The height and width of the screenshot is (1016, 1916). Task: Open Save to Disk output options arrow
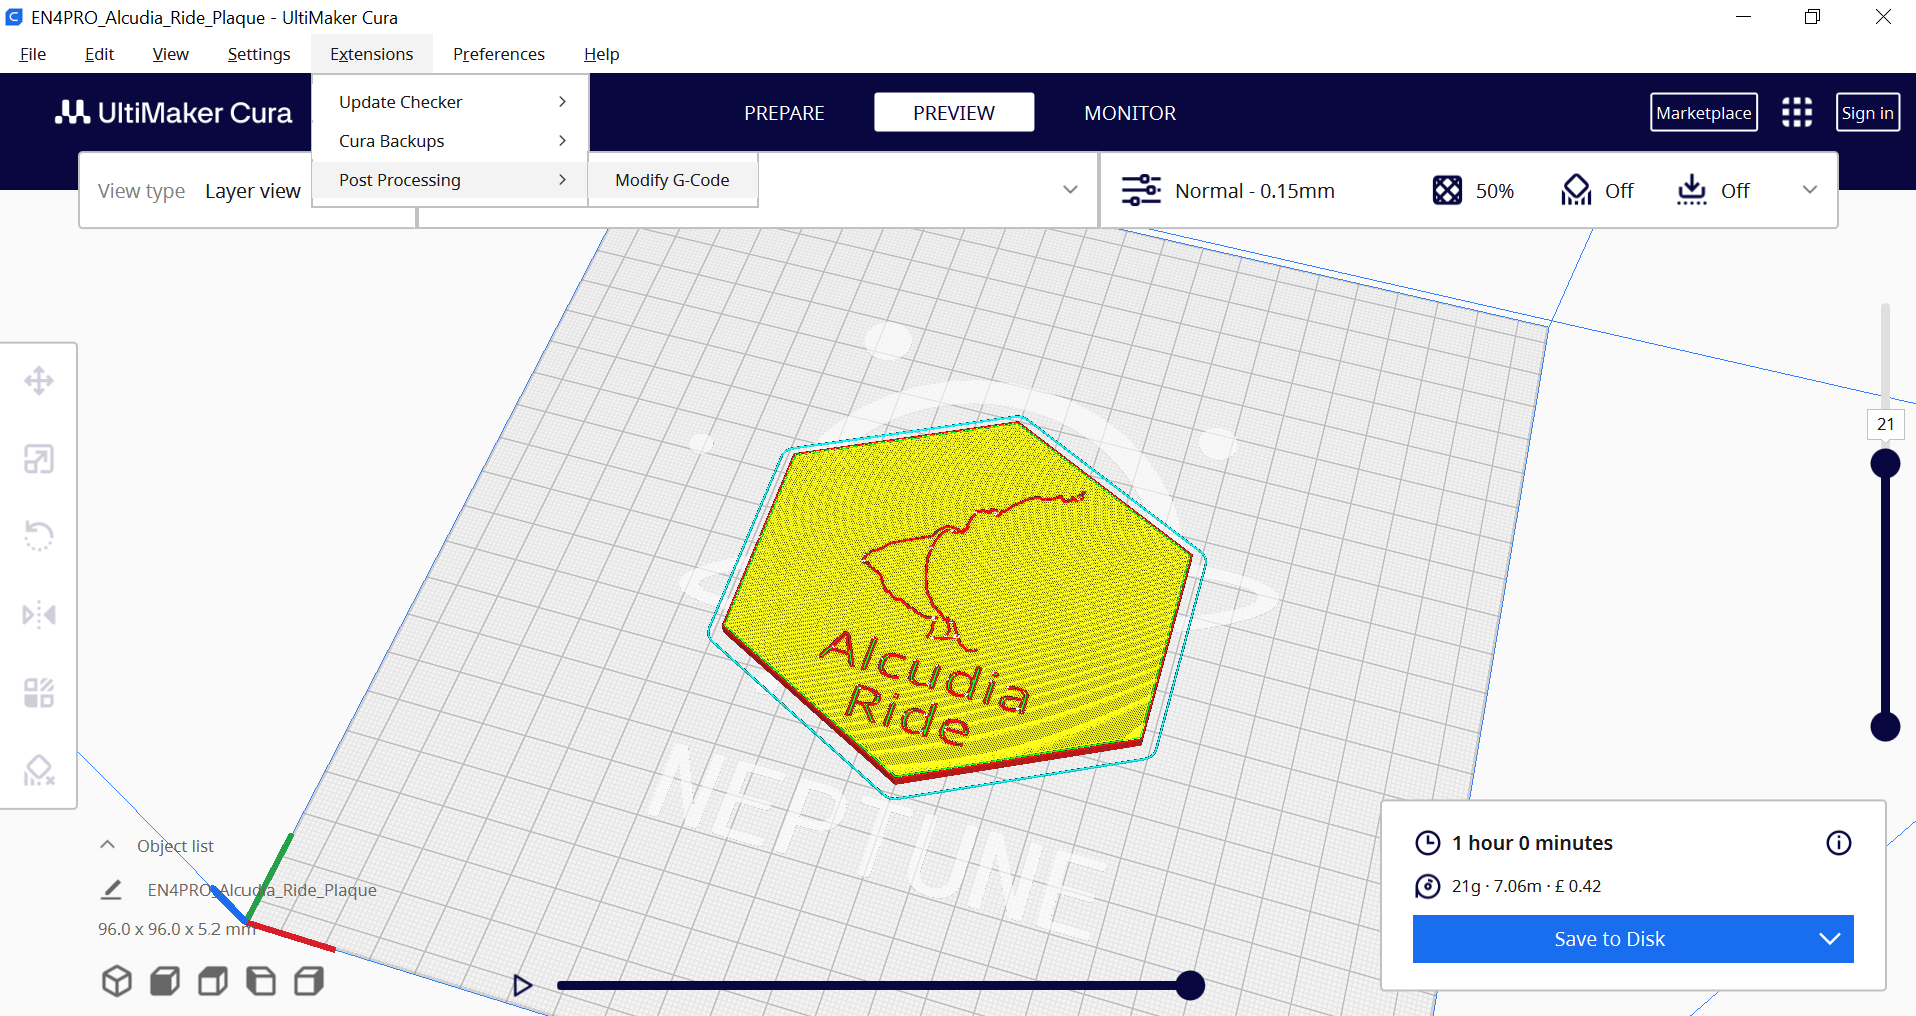(1830, 939)
